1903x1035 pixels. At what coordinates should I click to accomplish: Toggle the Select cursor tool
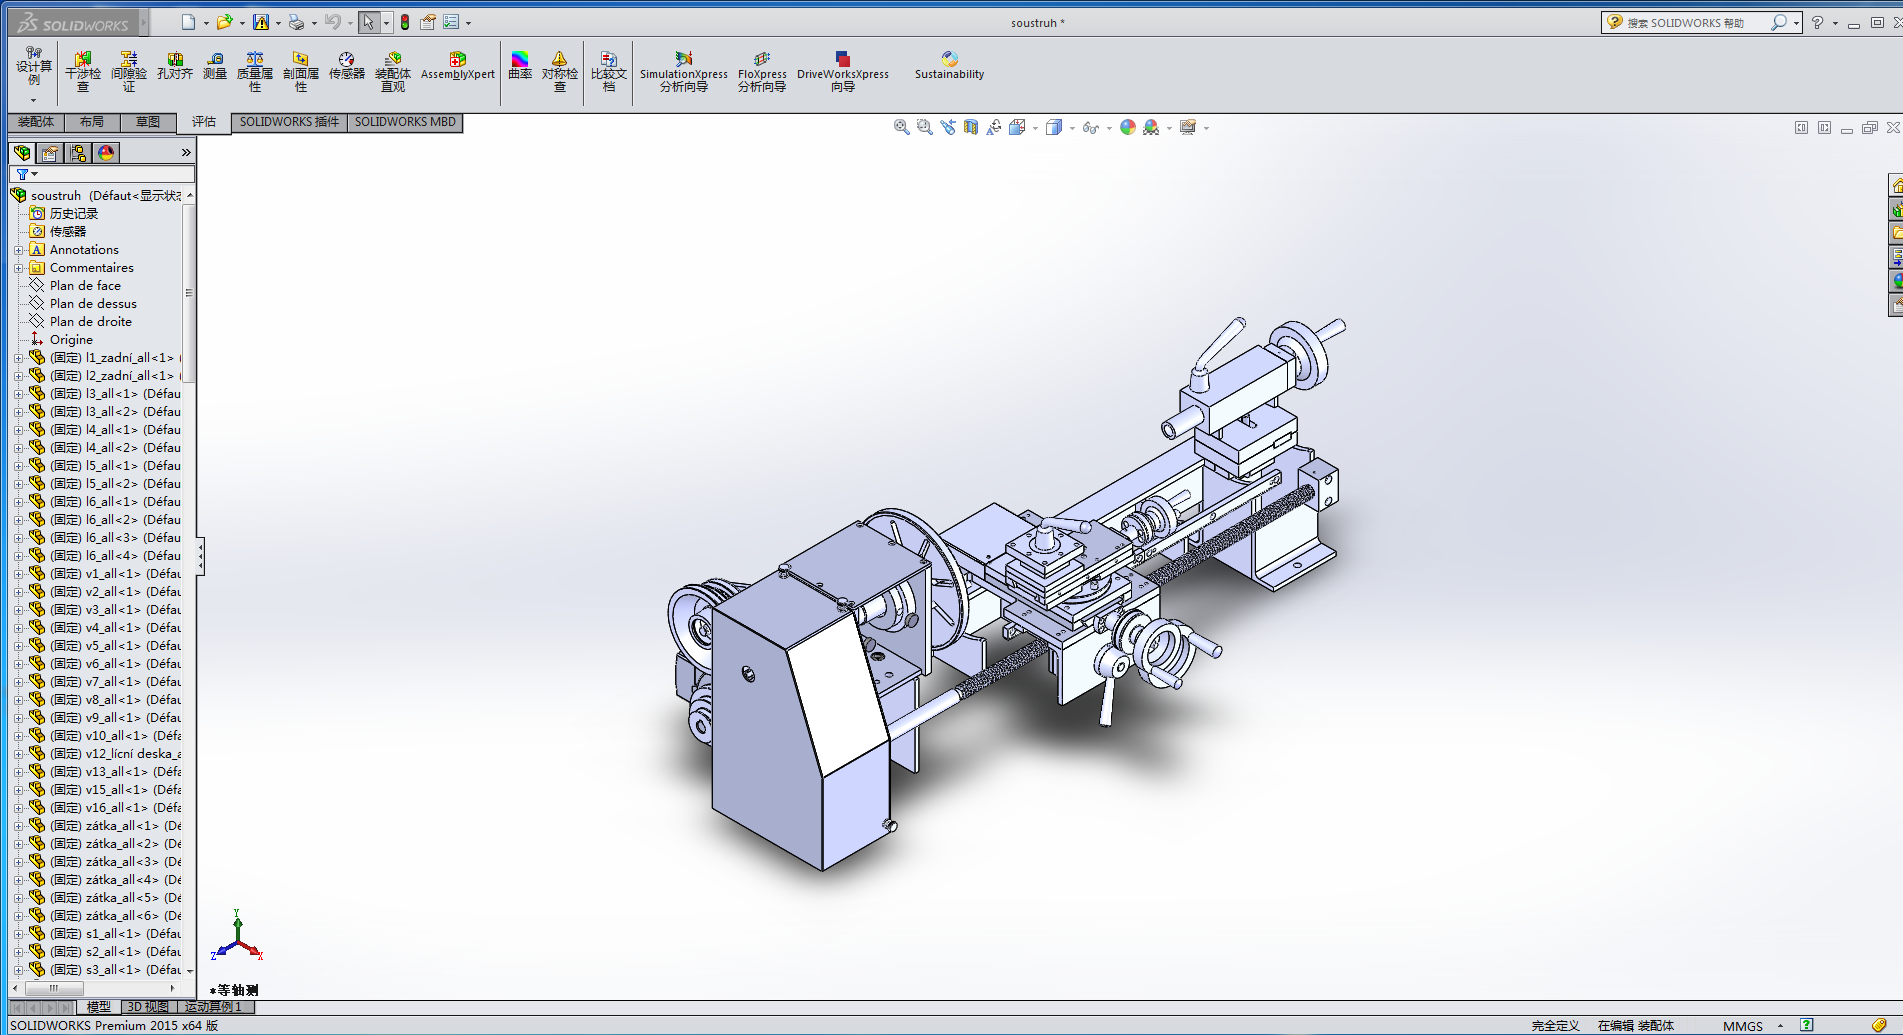[368, 22]
